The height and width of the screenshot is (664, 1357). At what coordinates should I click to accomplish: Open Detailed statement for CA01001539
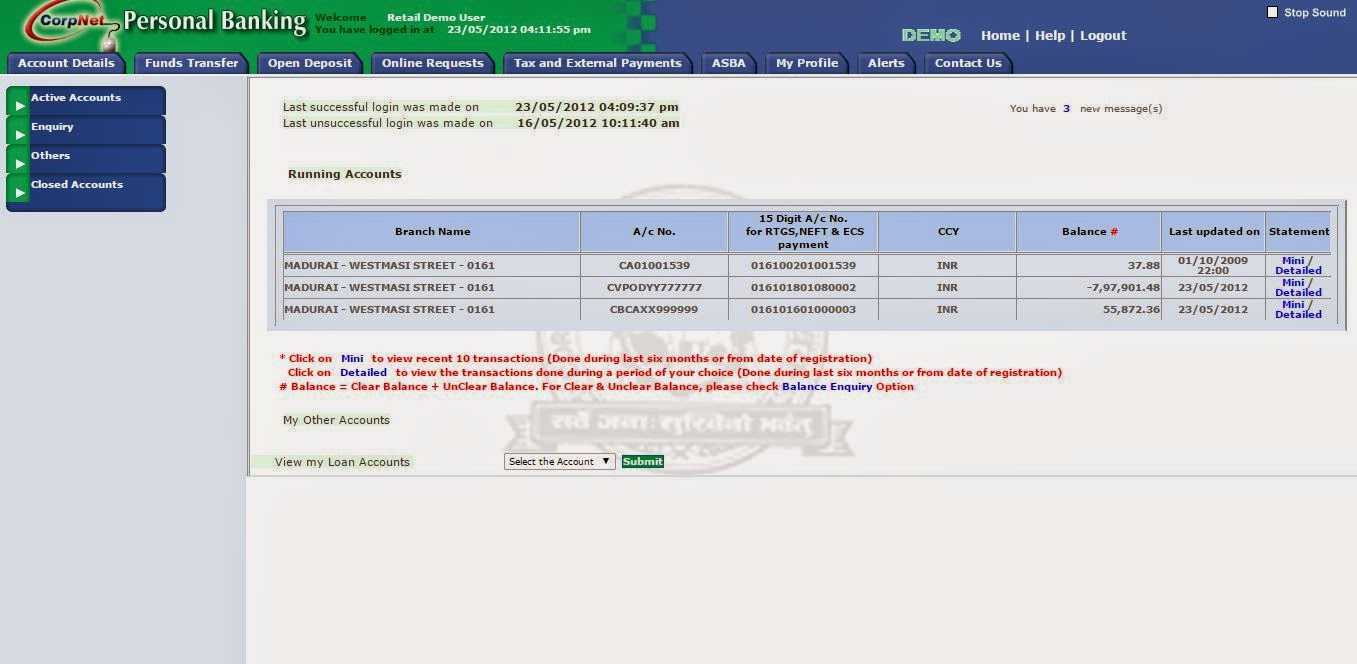pyautogui.click(x=1298, y=270)
